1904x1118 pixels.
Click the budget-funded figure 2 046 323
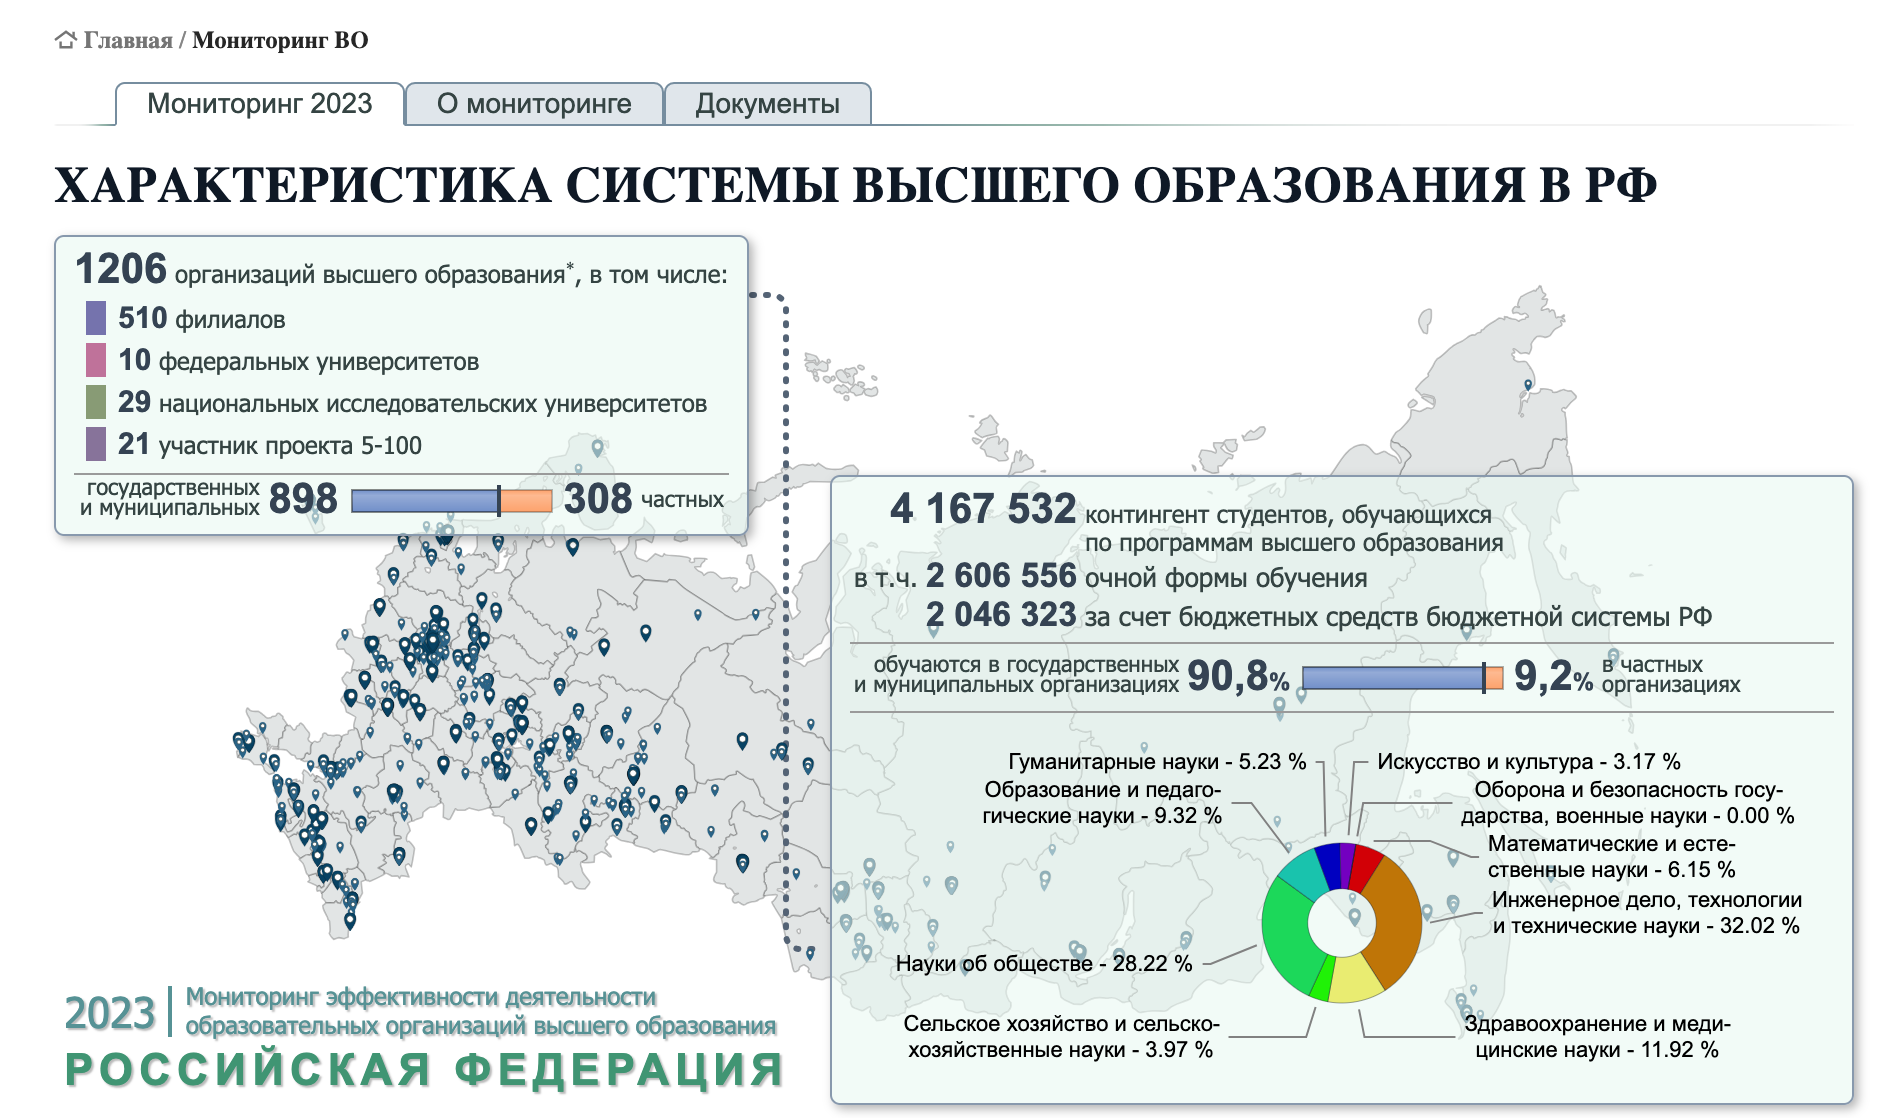coord(1001,615)
